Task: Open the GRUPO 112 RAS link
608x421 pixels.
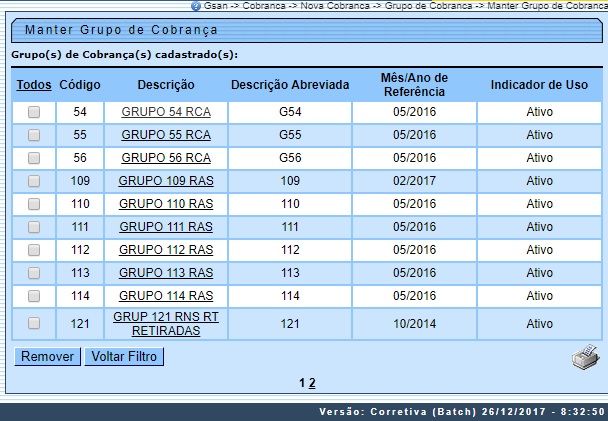Action: coord(166,250)
